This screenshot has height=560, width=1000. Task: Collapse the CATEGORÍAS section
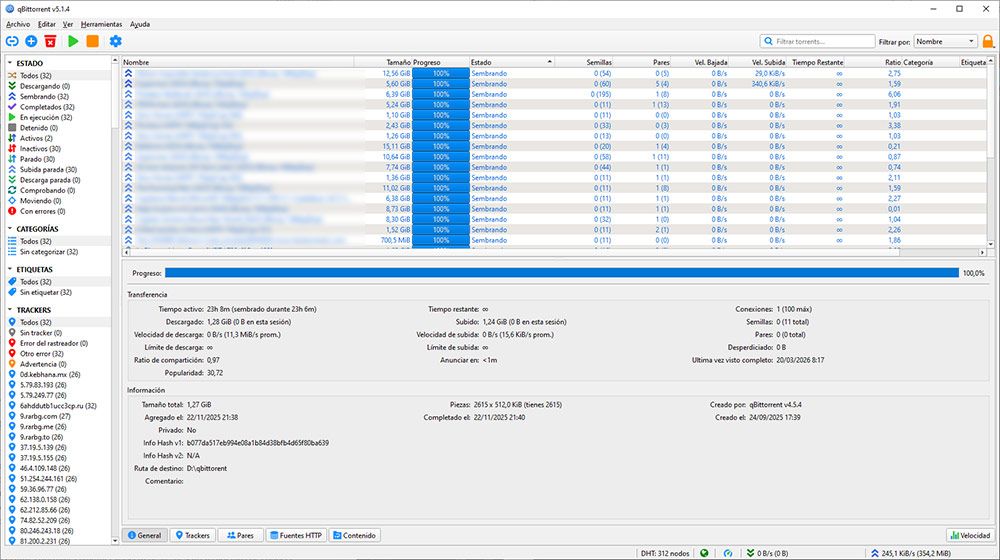click(x=10, y=228)
